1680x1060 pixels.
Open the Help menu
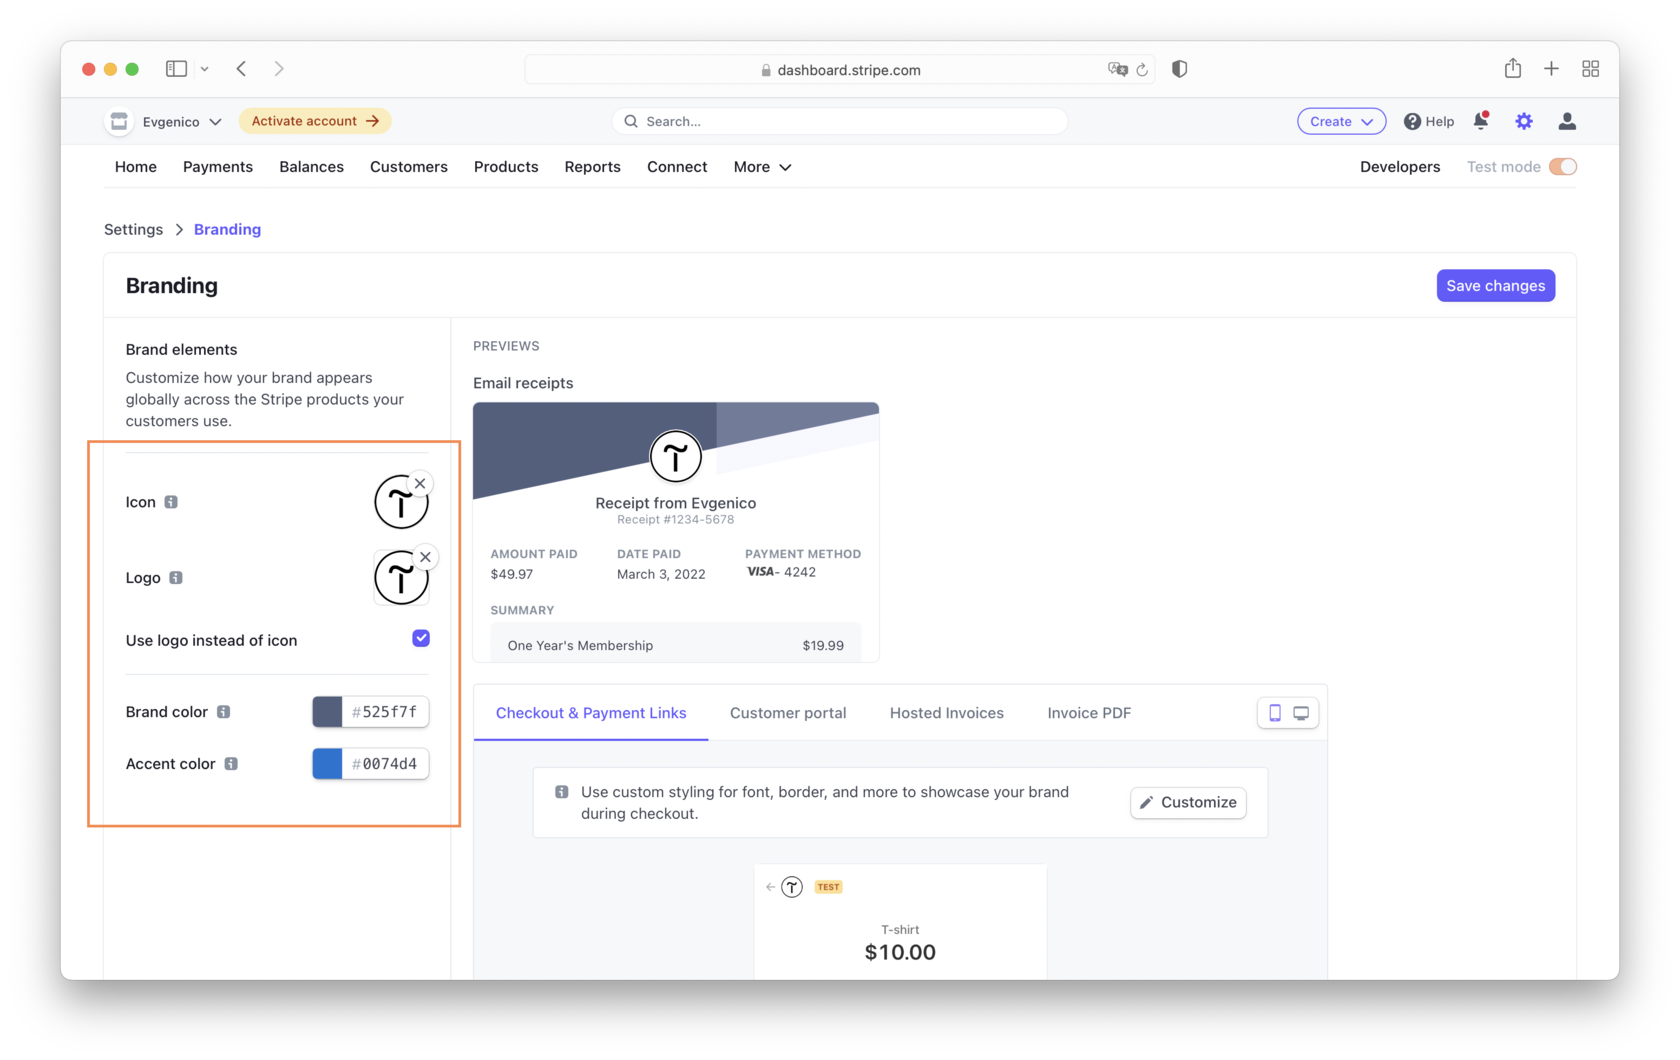pos(1428,121)
